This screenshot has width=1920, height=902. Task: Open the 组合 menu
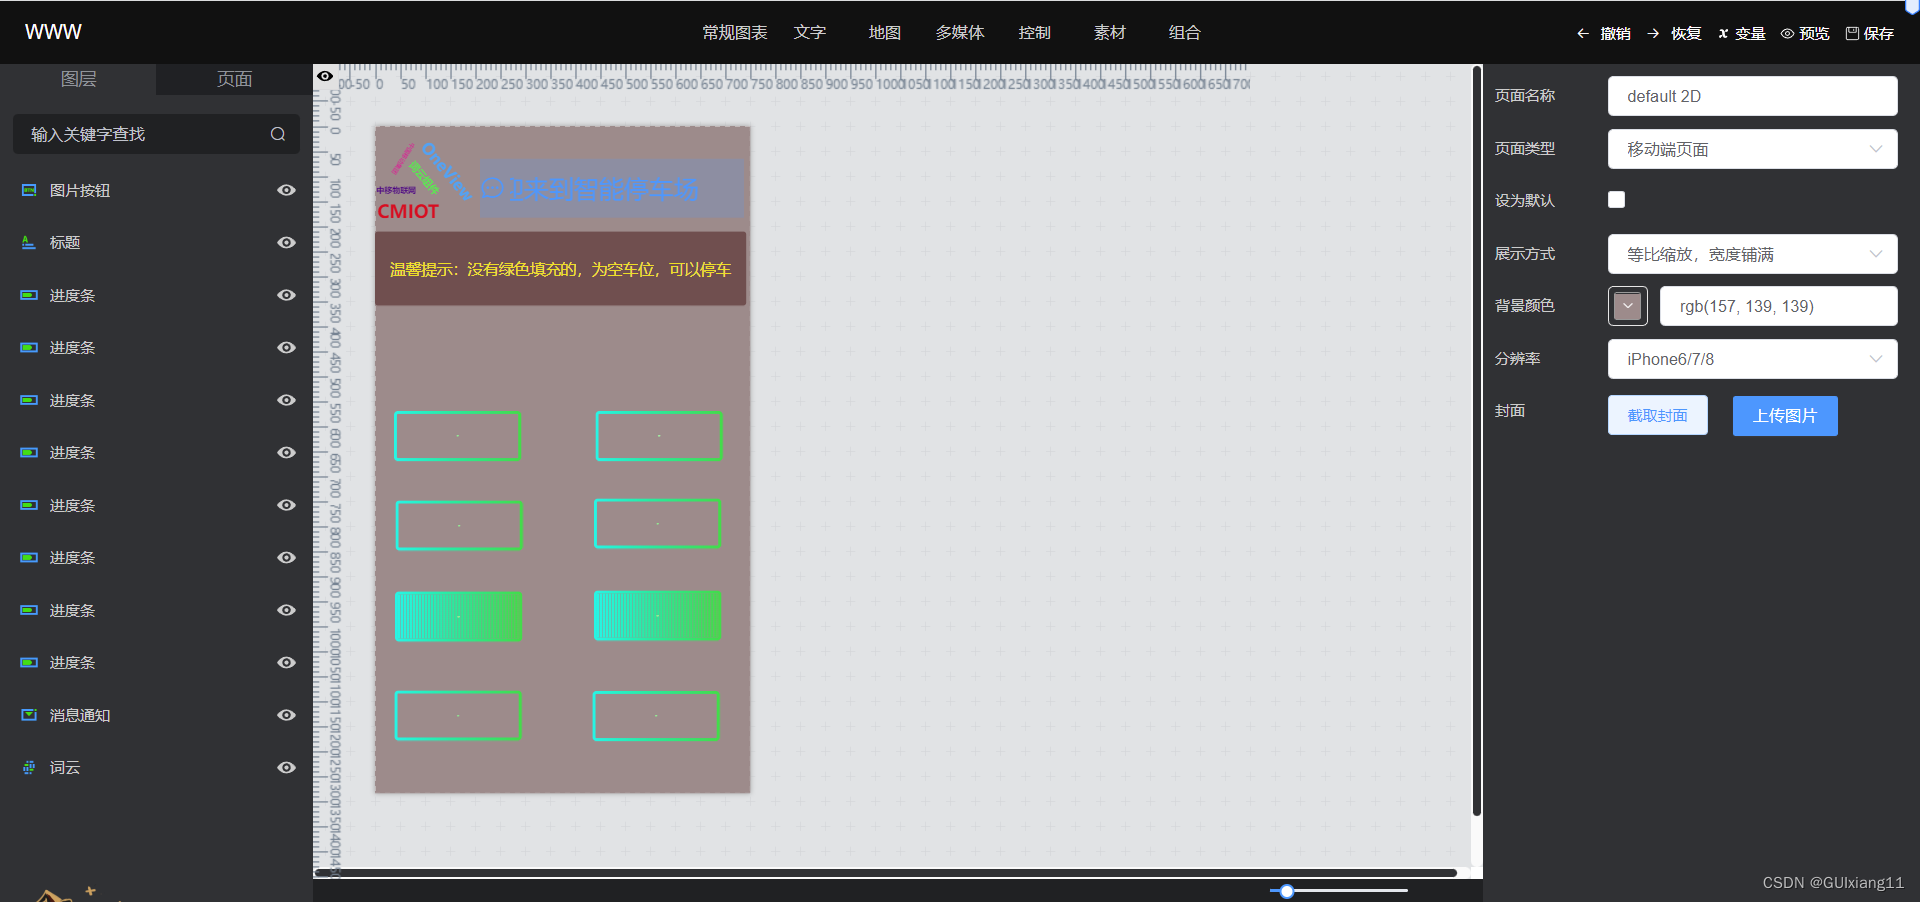point(1185,33)
